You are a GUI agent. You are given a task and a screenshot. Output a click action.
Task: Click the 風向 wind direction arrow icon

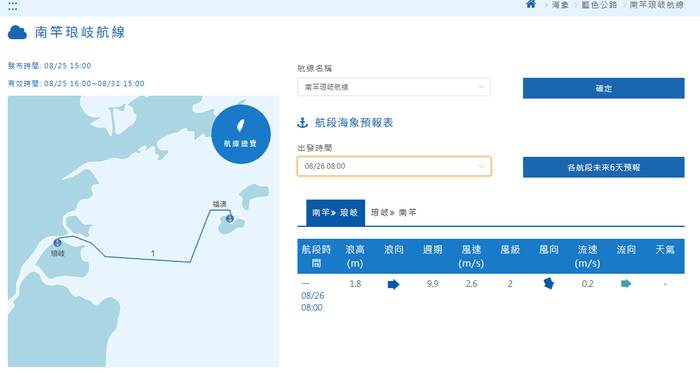pos(549,283)
